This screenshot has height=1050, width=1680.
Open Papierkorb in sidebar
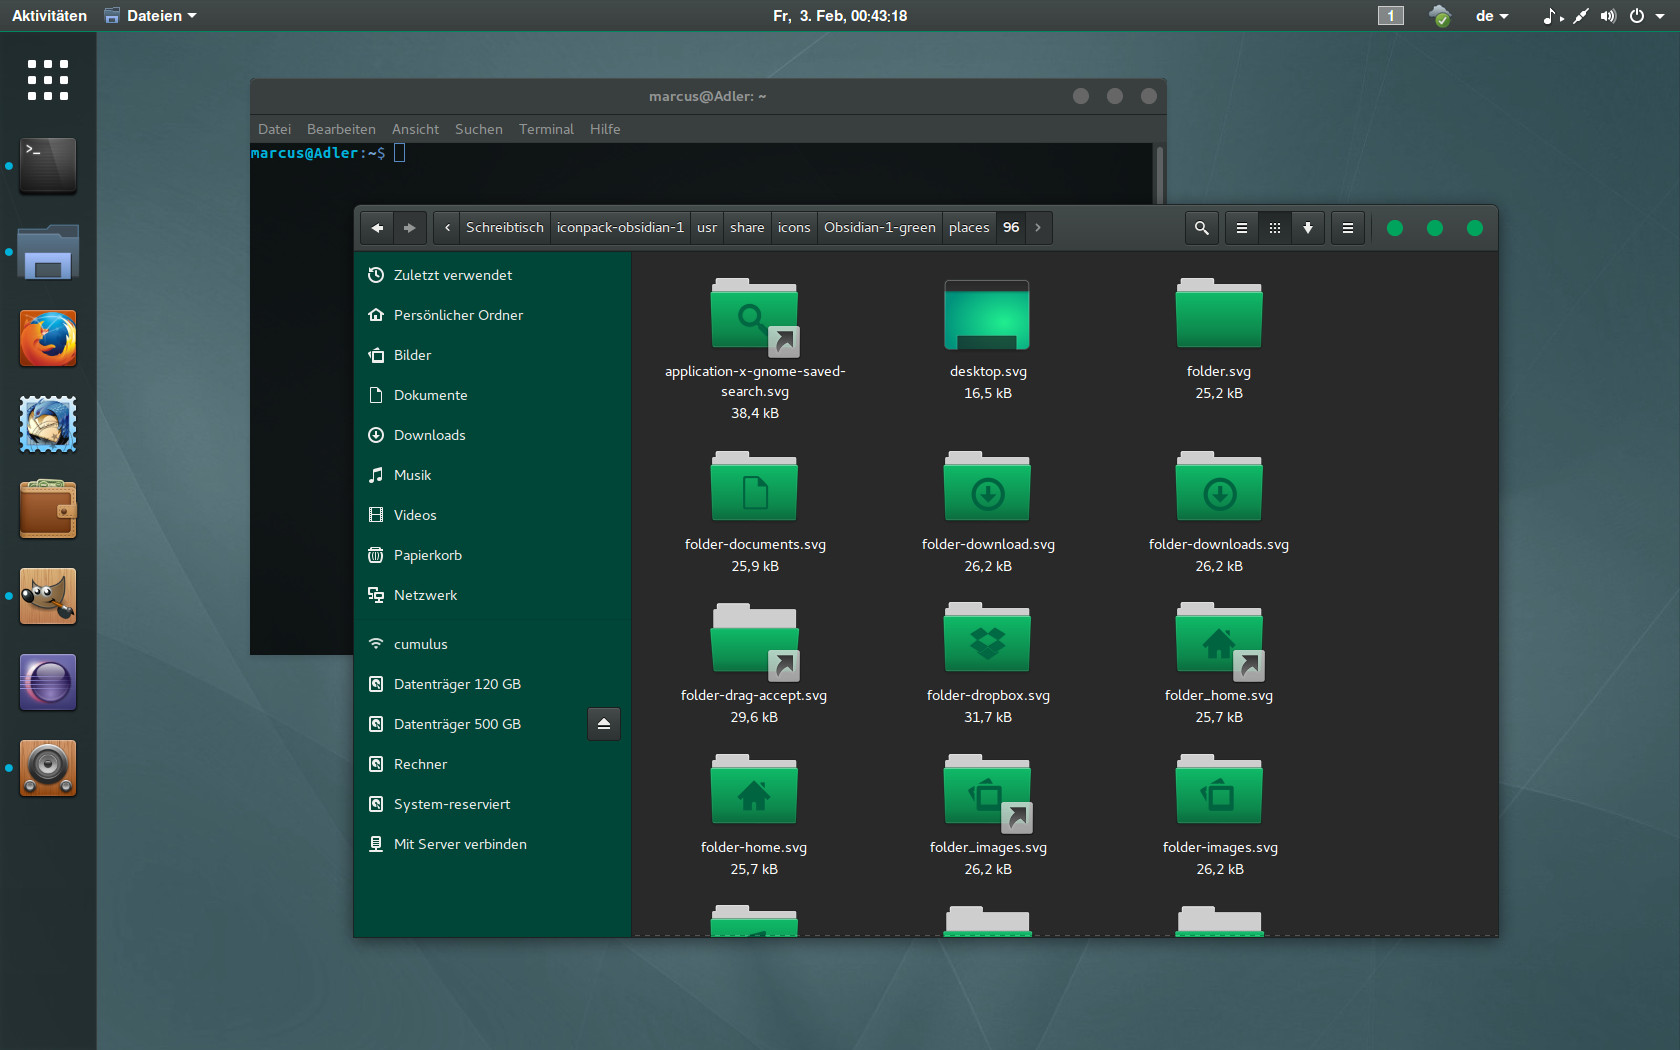pyautogui.click(x=492, y=555)
